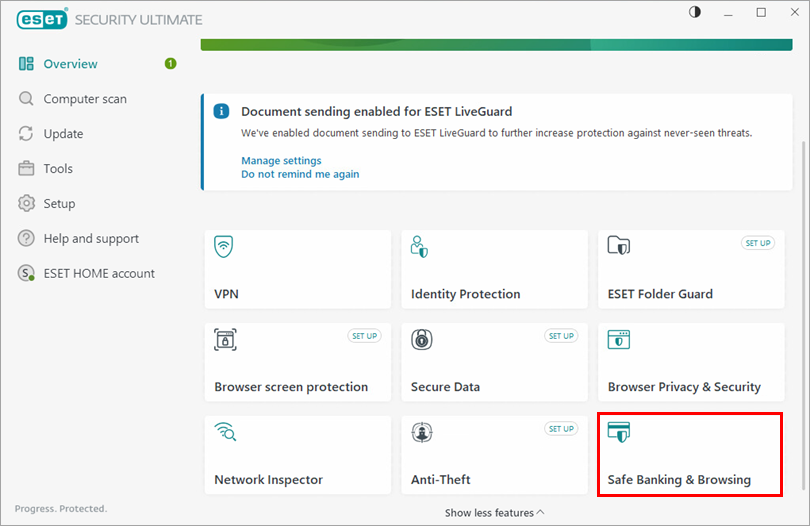The height and width of the screenshot is (526, 810).
Task: Collapse with Show less features
Action: pos(494,513)
